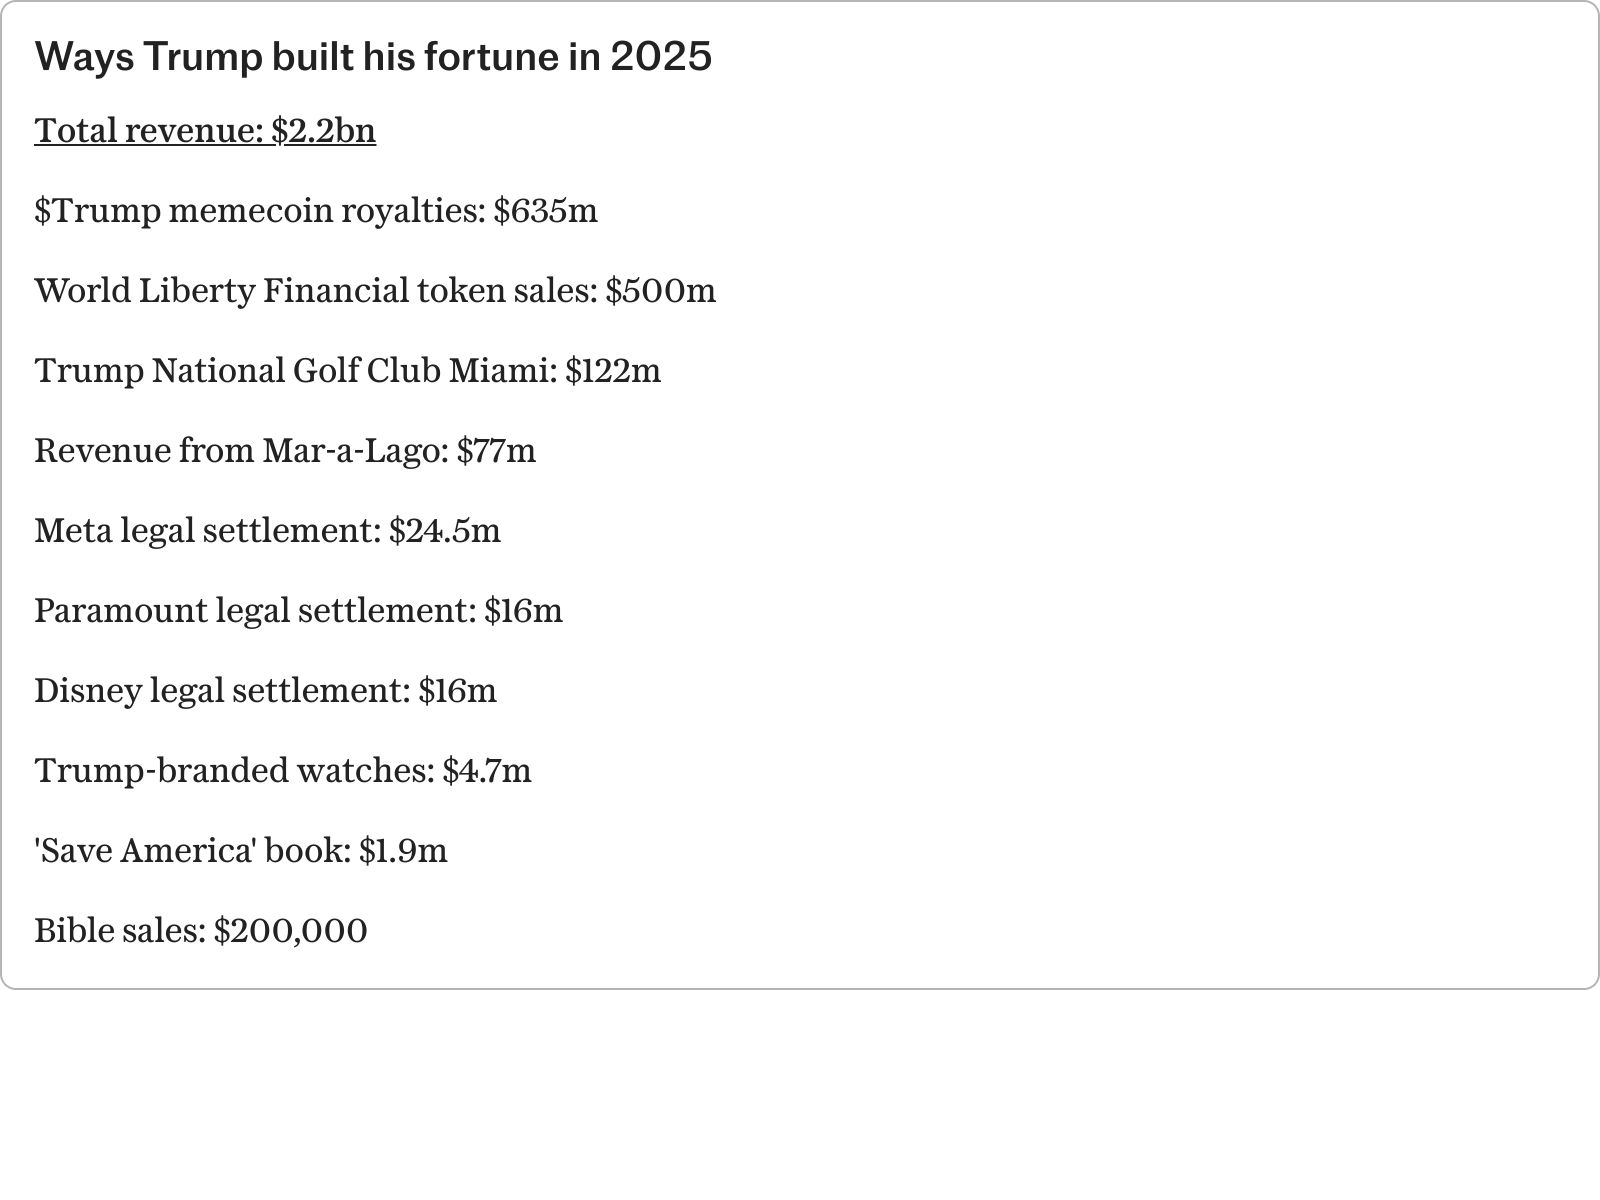
Task: Select the Bible sales $200,000 line
Action: tap(201, 931)
